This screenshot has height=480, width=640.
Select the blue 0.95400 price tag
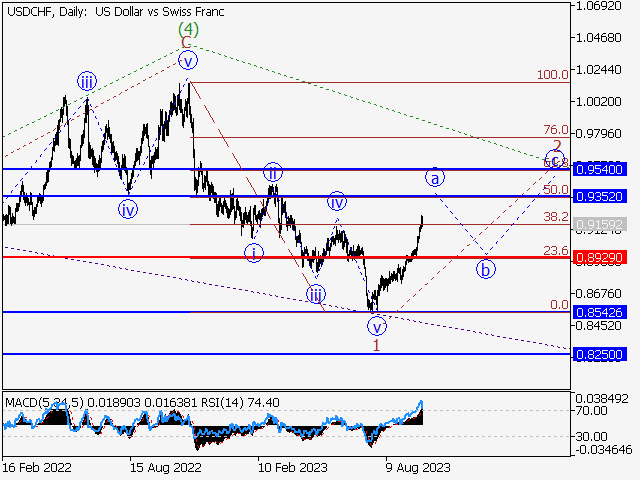point(600,169)
